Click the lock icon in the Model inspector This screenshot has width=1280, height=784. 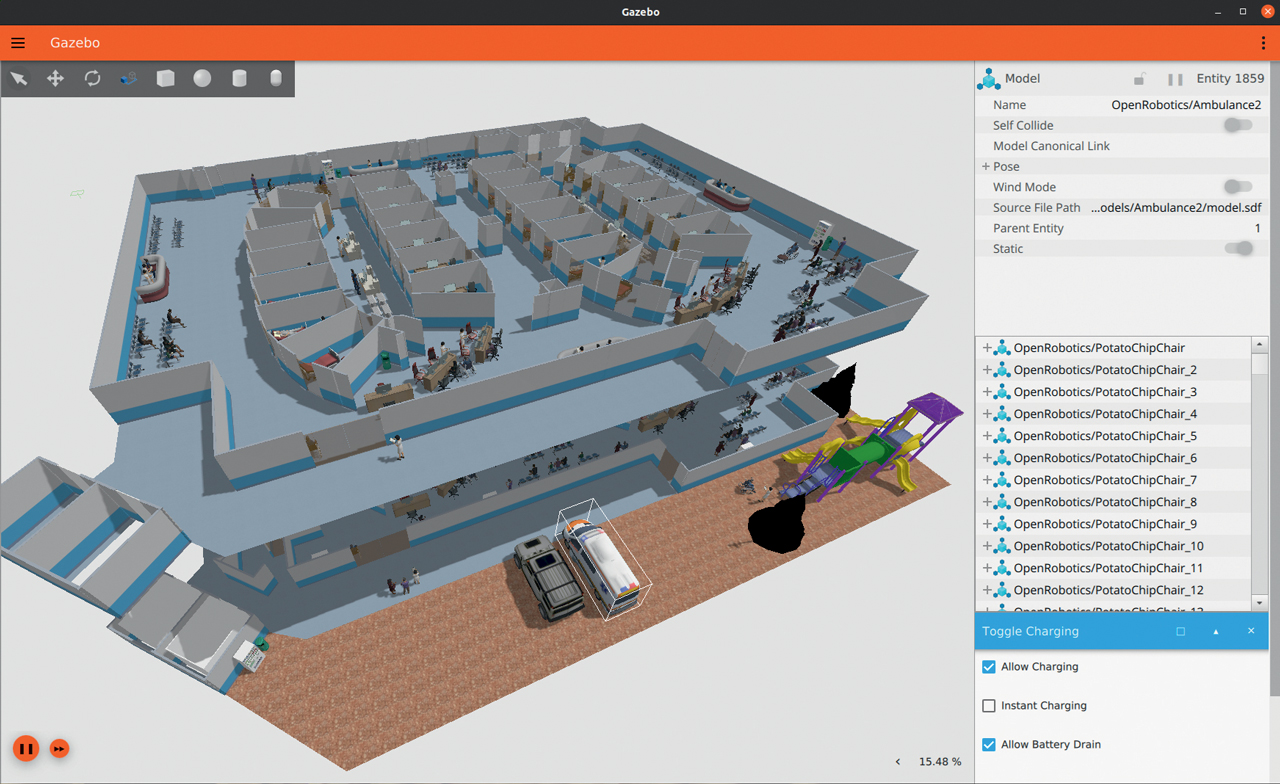tap(1139, 79)
